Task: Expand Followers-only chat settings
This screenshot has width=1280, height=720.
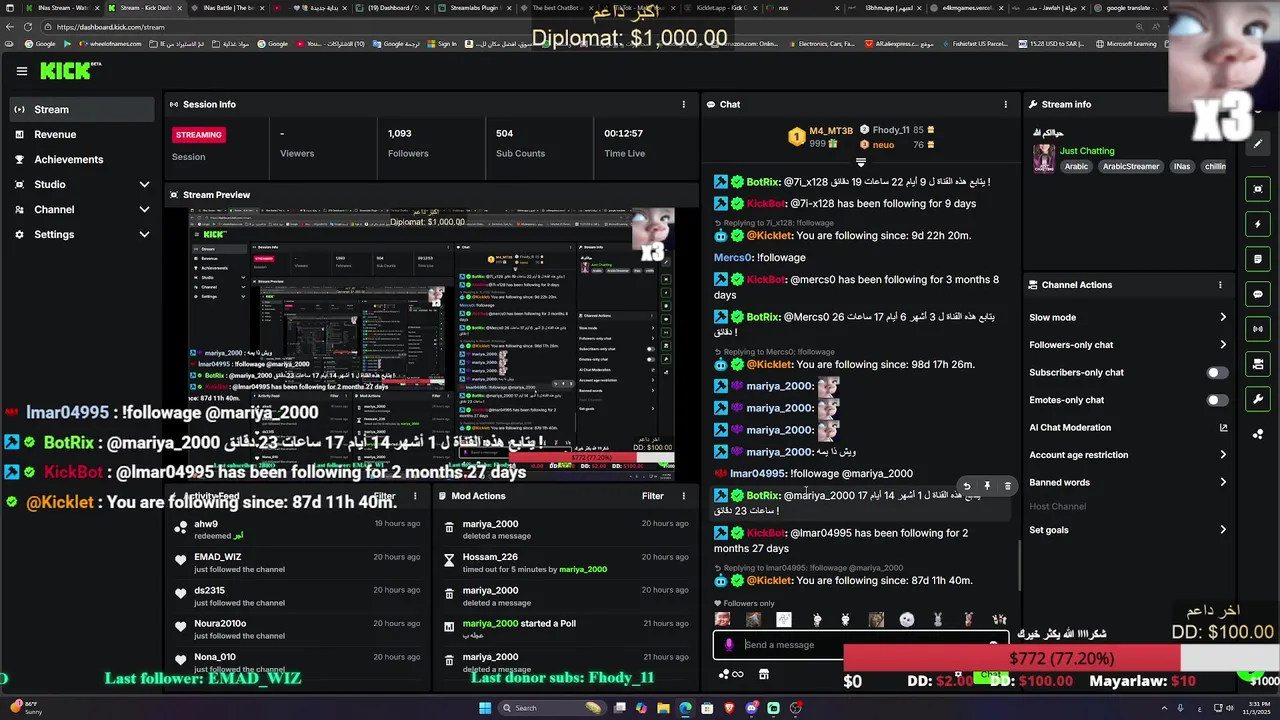Action: (x=1128, y=345)
